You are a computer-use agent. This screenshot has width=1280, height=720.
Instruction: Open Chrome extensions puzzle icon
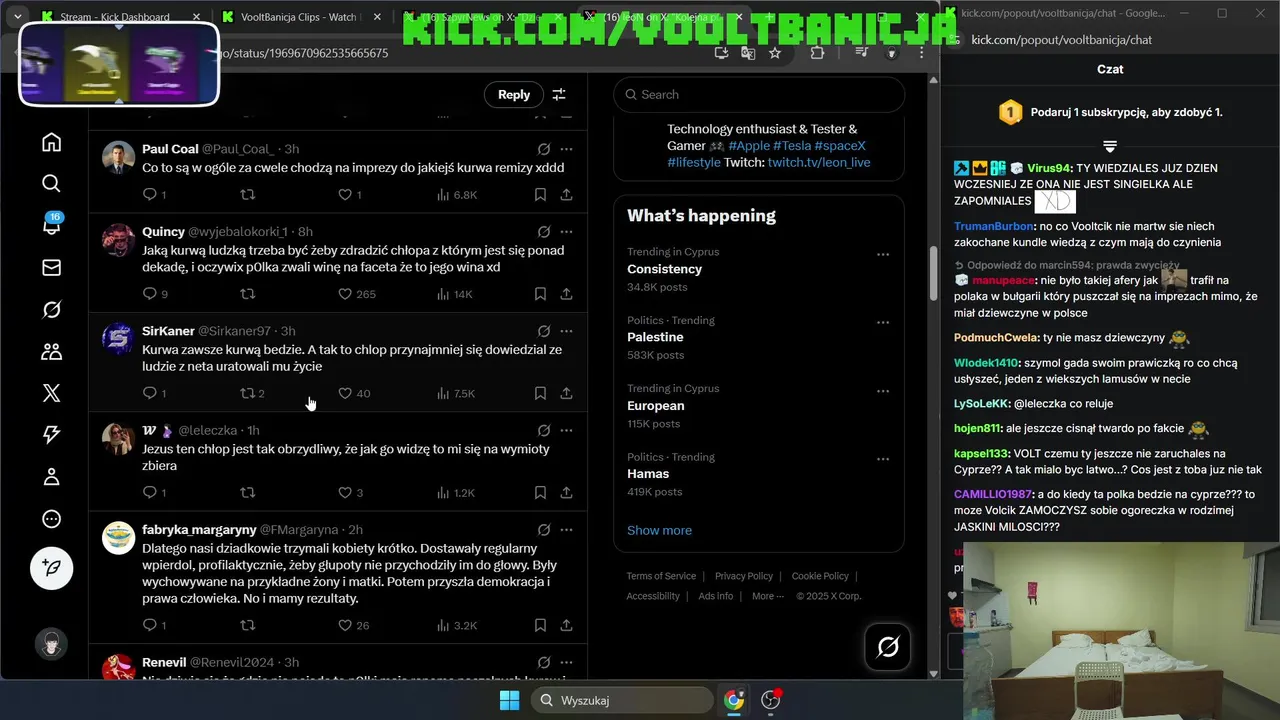click(x=817, y=53)
